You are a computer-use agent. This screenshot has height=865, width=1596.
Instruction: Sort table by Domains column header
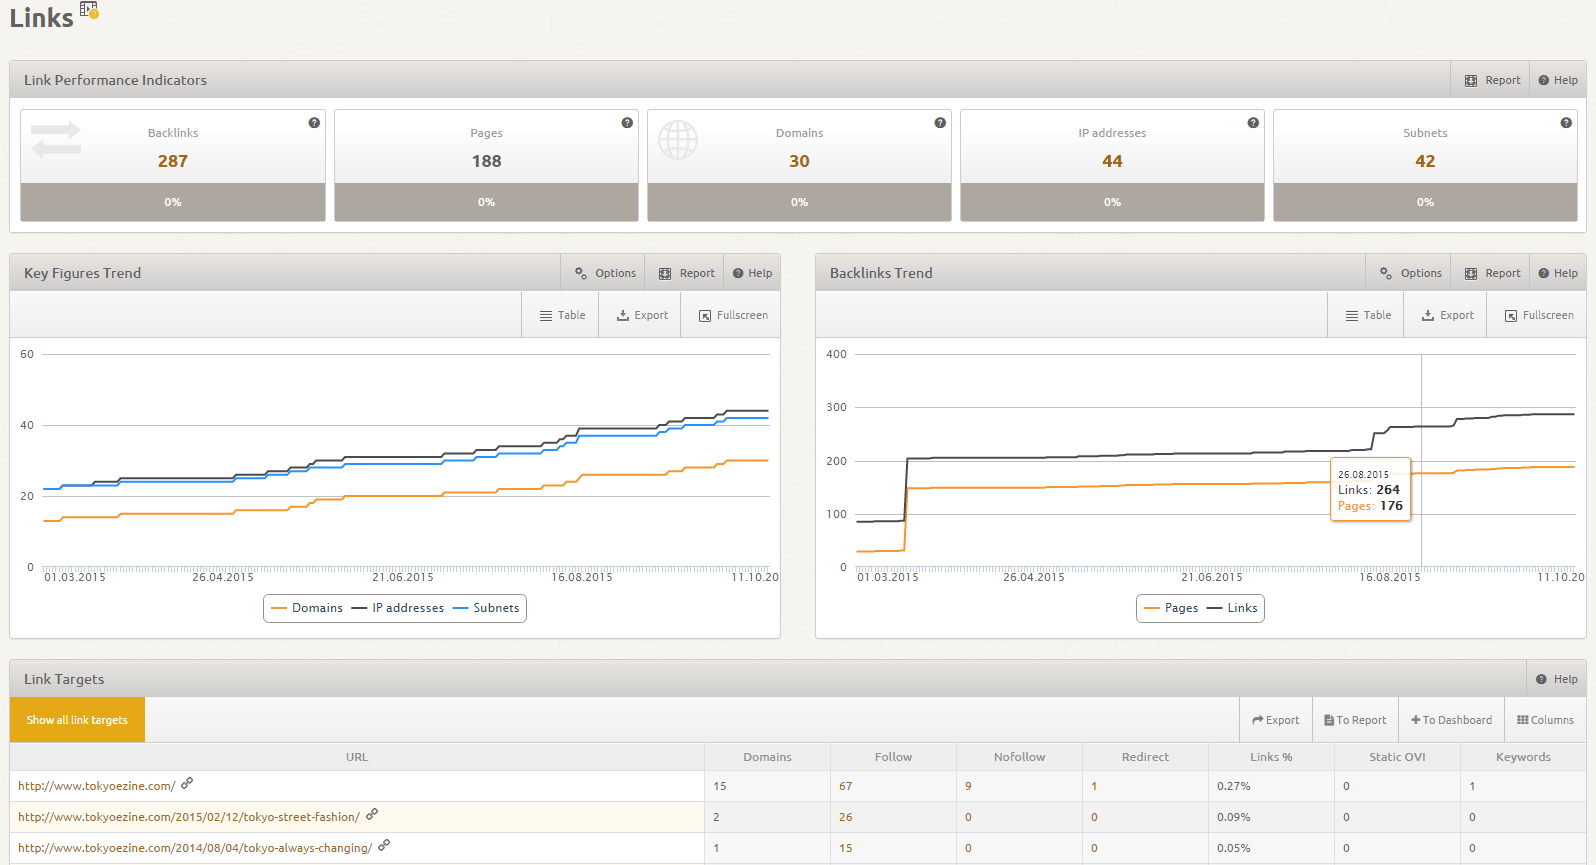pos(767,757)
